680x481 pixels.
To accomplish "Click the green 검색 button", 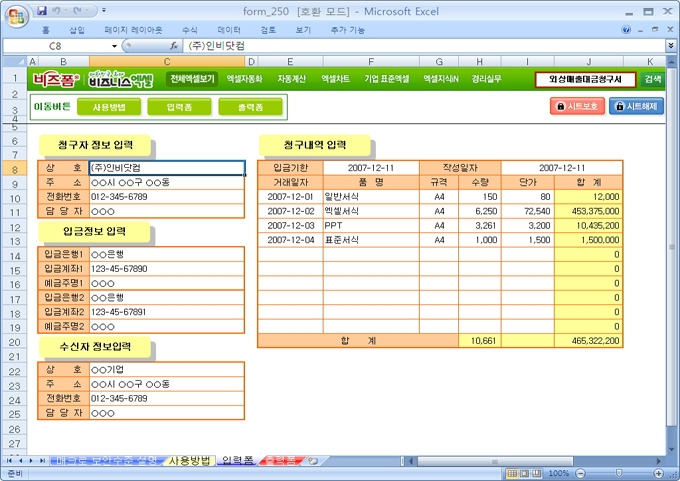I will tap(652, 79).
